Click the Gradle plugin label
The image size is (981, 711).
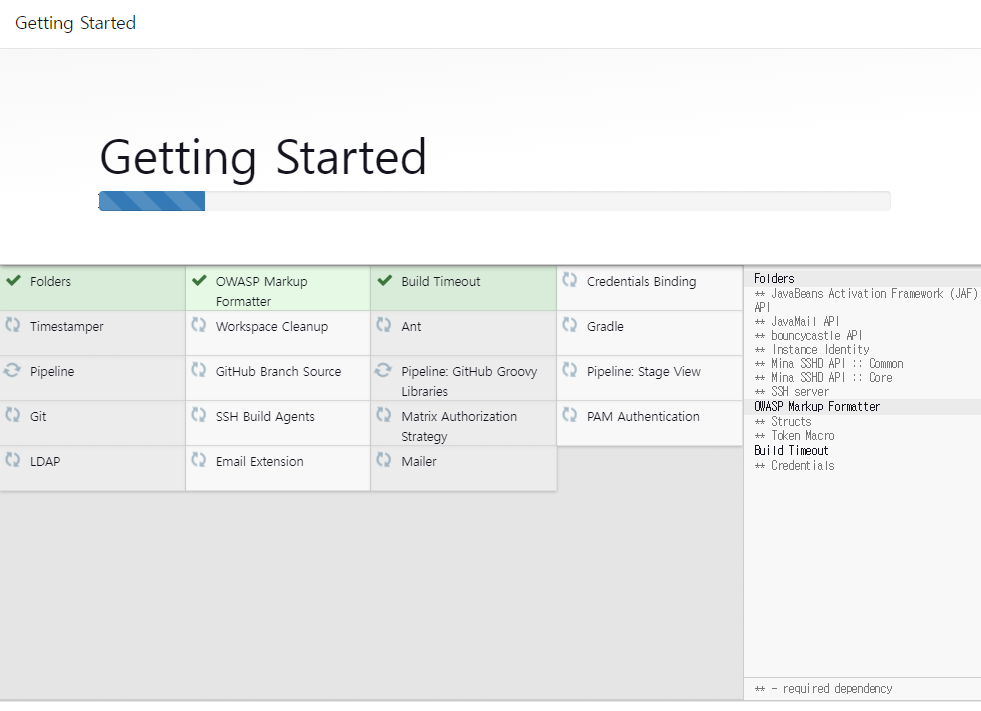pos(605,327)
